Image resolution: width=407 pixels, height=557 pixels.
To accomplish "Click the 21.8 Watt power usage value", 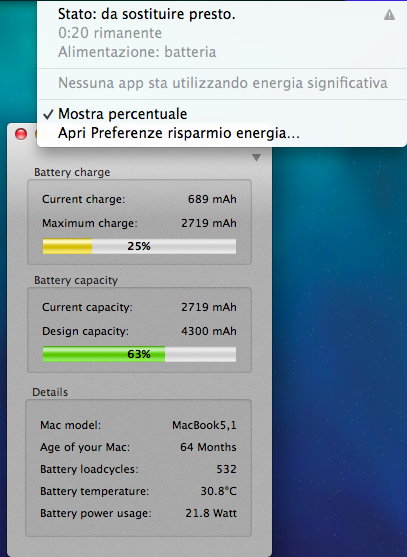I will (211, 513).
